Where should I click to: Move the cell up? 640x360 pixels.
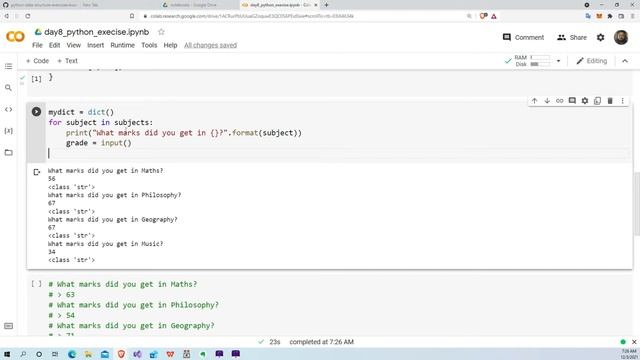coord(534,101)
